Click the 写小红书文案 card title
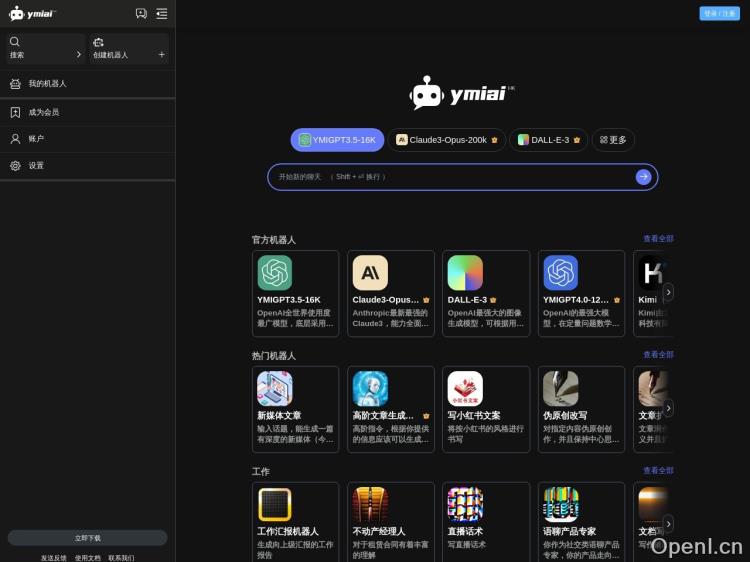Viewport: 750px width, 562px height. [474, 416]
